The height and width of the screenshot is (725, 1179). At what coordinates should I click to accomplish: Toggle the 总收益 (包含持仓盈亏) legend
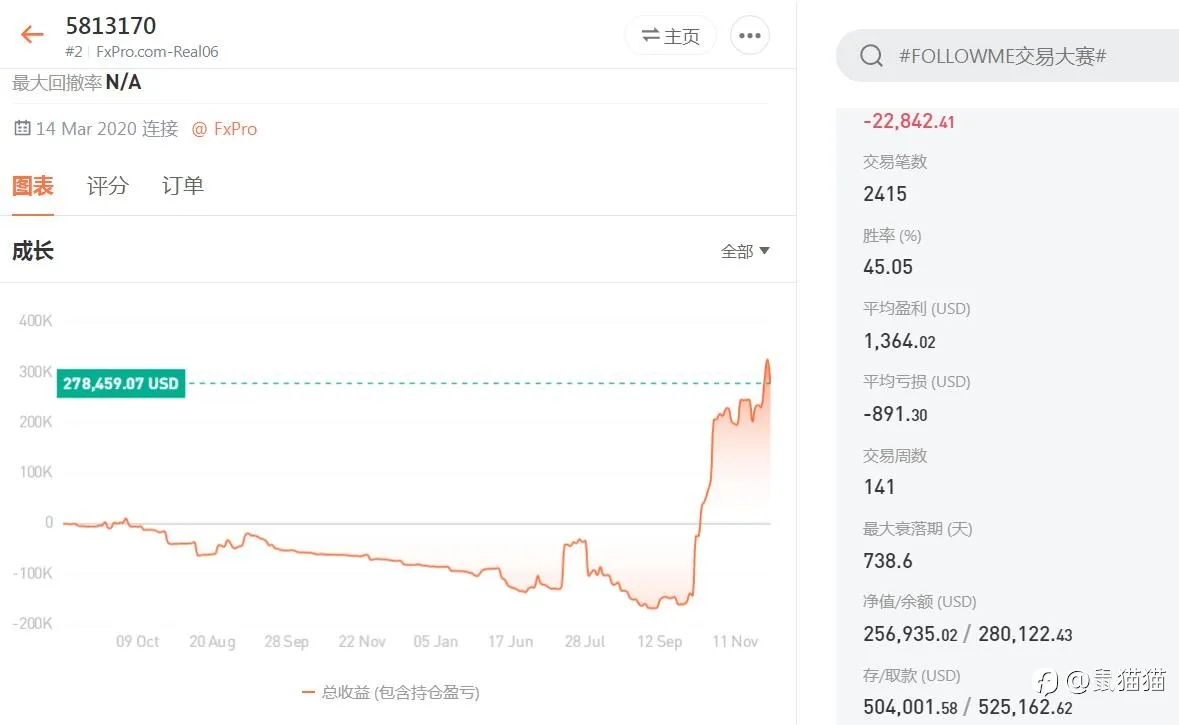pos(390,692)
